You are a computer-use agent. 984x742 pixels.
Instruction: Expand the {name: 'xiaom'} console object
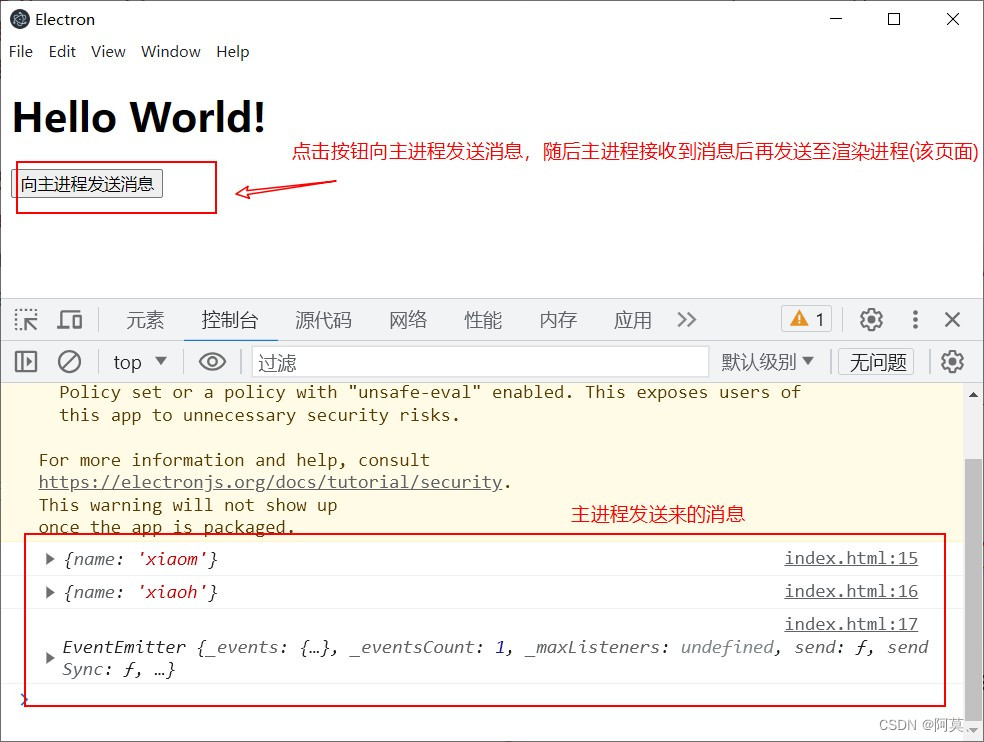[50, 559]
